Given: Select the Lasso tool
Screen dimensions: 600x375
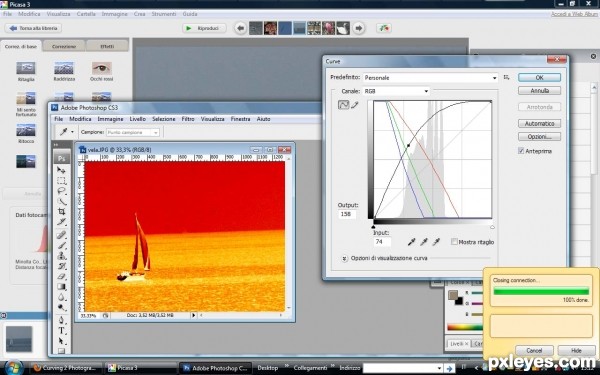Looking at the screenshot, I should (61, 191).
